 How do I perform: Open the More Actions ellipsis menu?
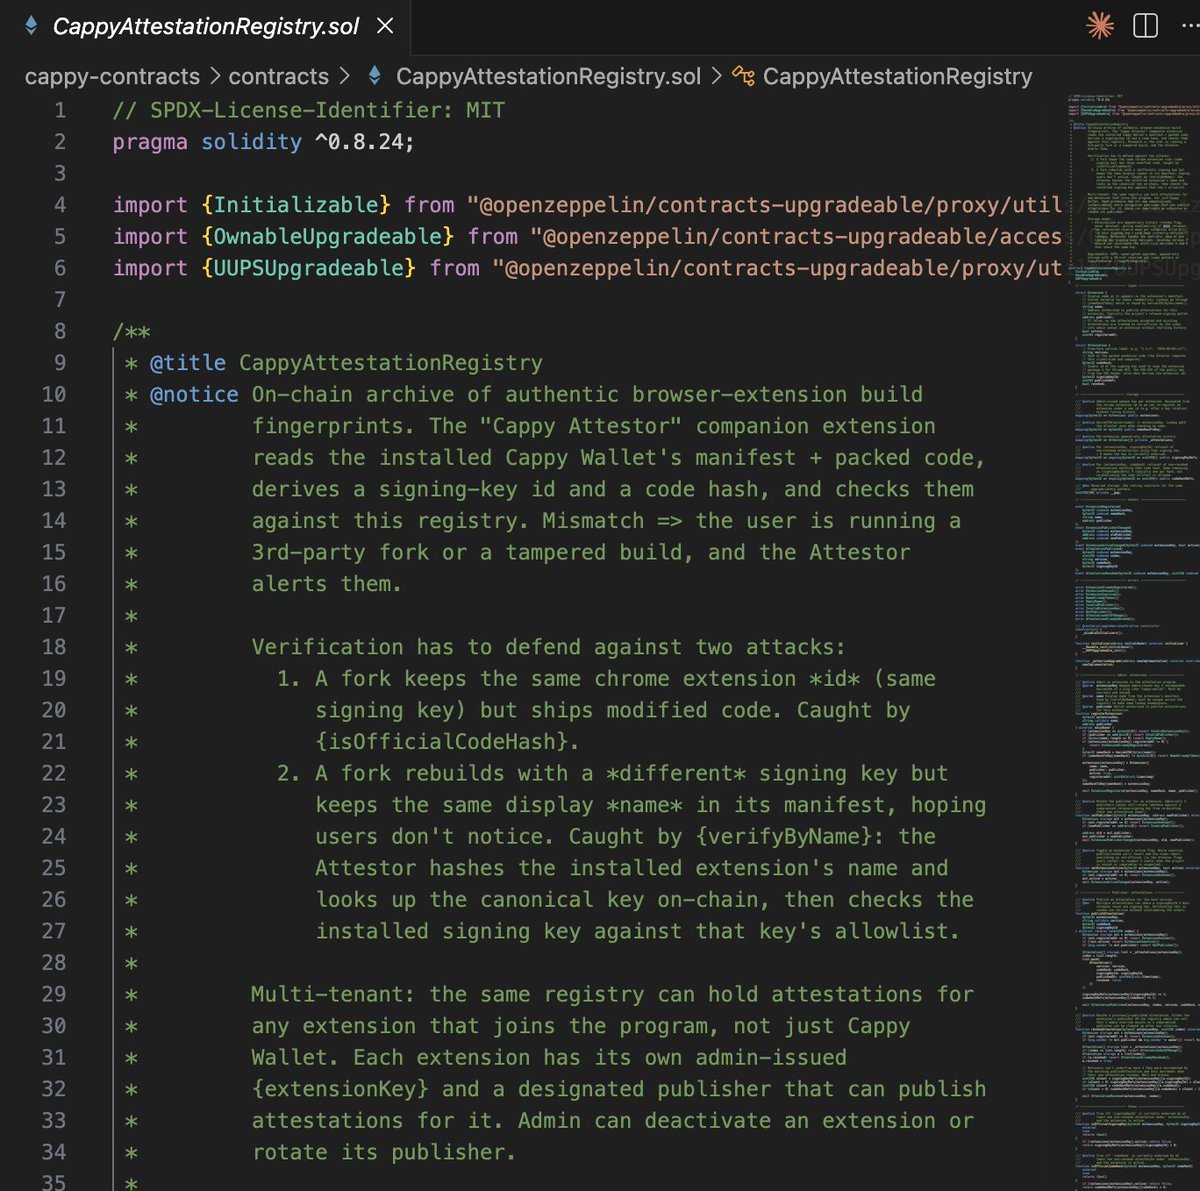1189,26
